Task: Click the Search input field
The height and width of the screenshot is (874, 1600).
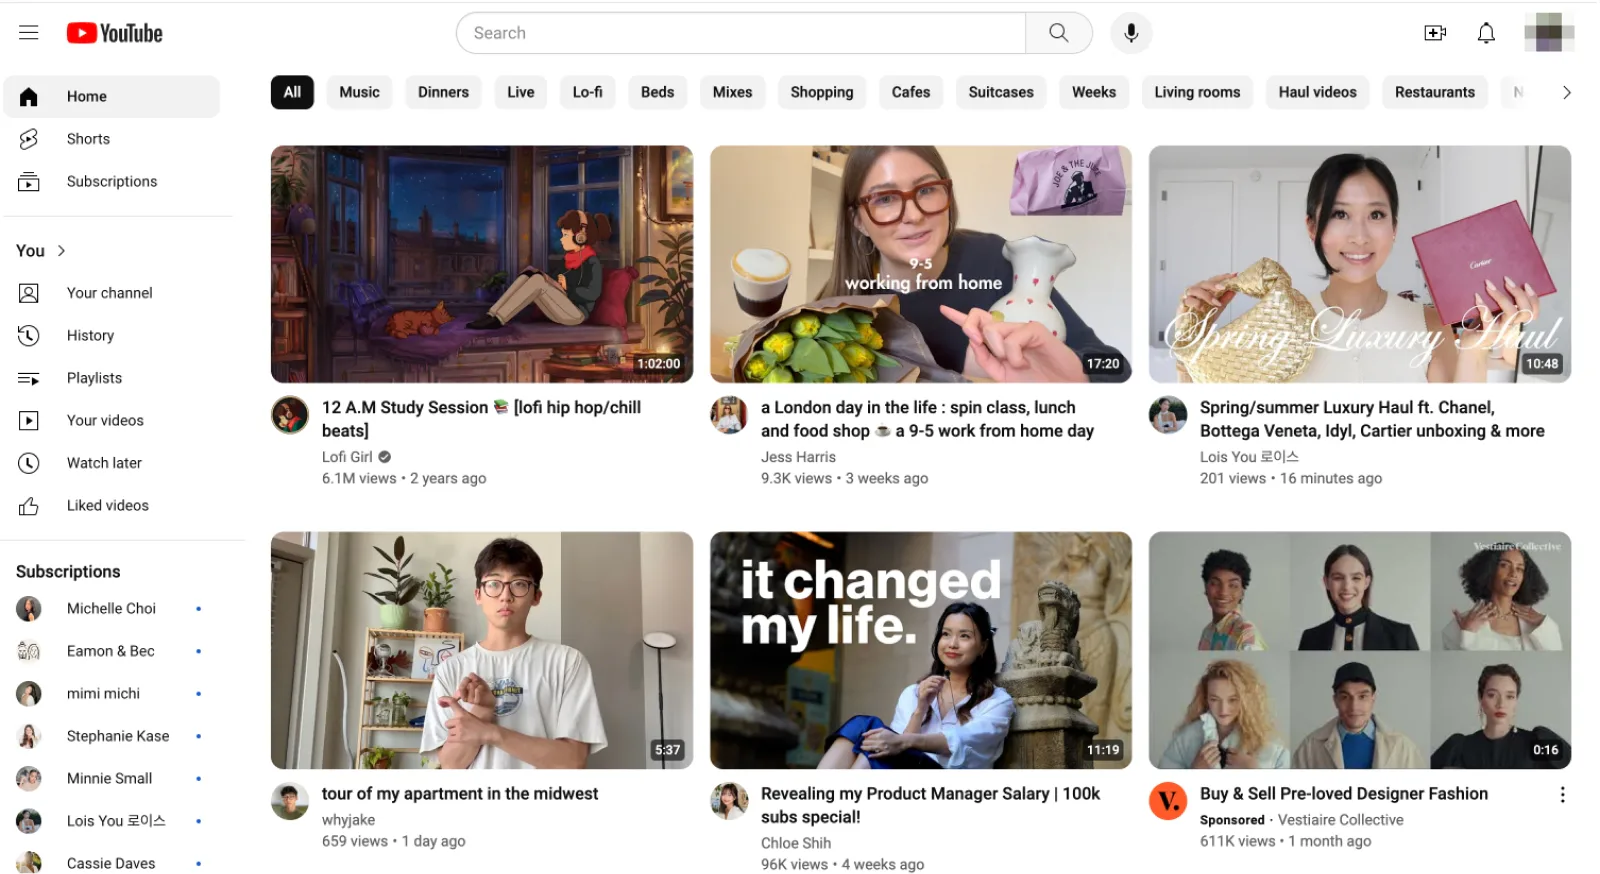Action: (x=740, y=33)
